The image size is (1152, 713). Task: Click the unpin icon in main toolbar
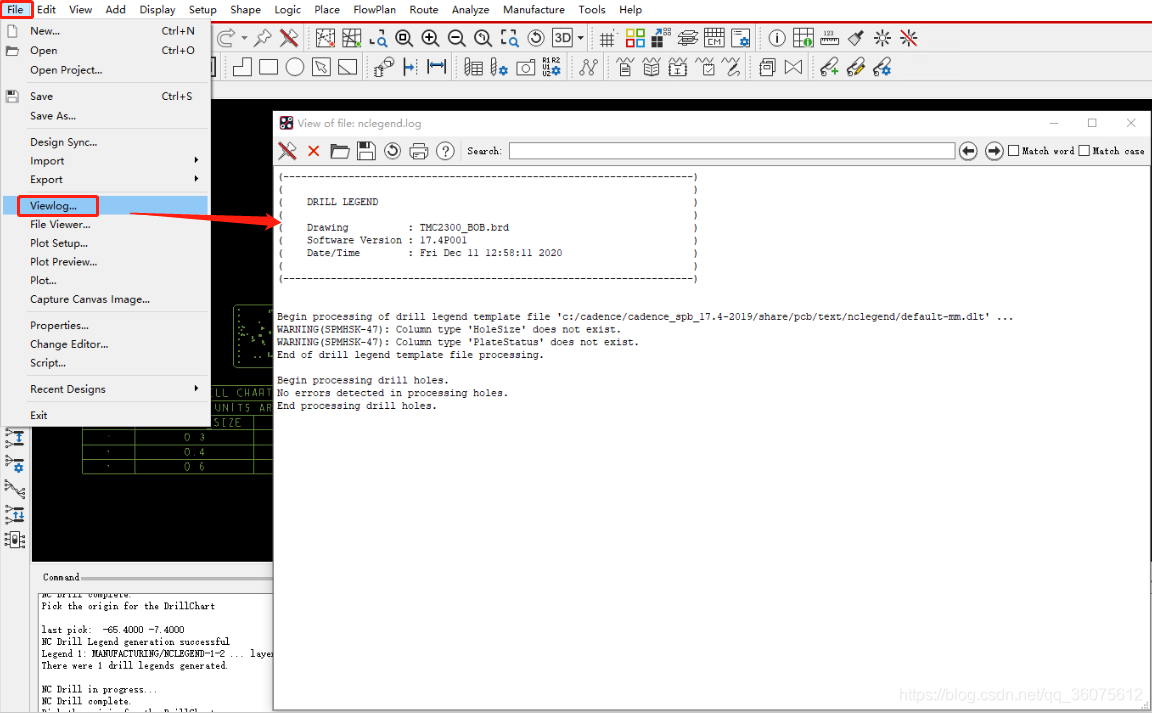tap(289, 38)
